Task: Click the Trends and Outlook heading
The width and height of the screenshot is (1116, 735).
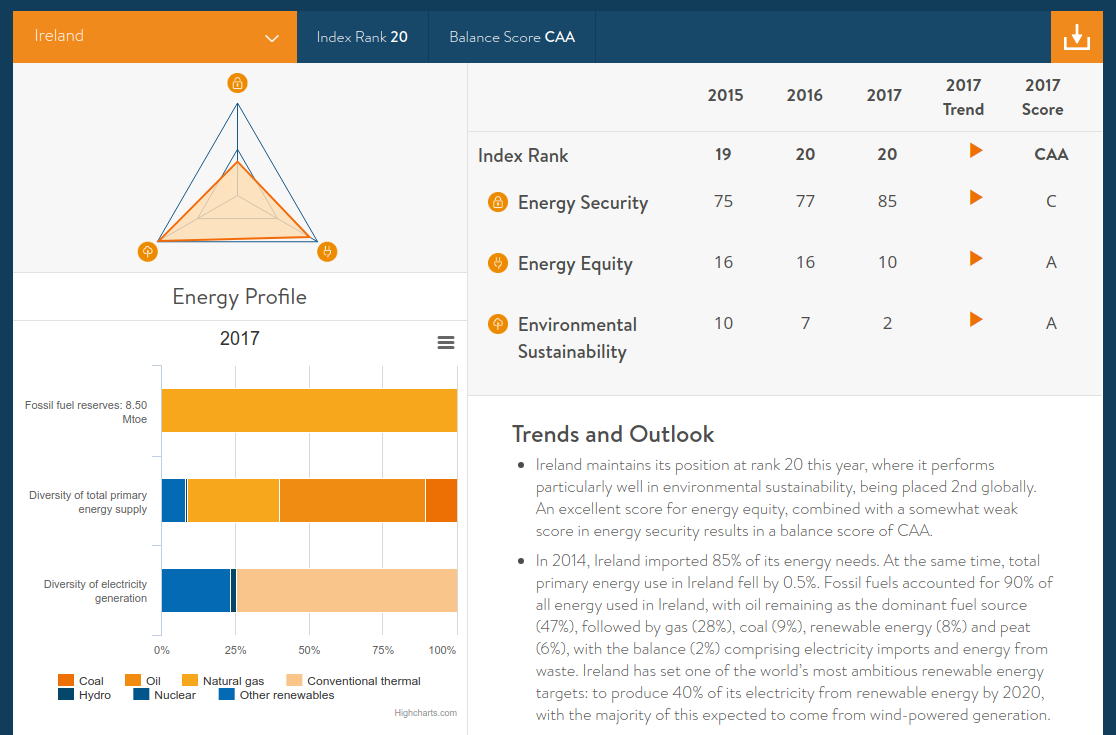Action: tap(613, 434)
